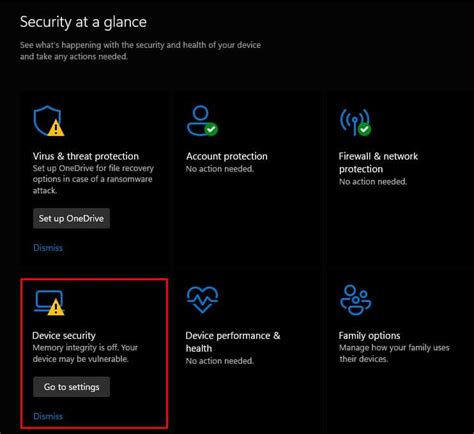This screenshot has height=434, width=474.
Task: Click the green checkmark on Firewall icon
Action: [x=364, y=129]
